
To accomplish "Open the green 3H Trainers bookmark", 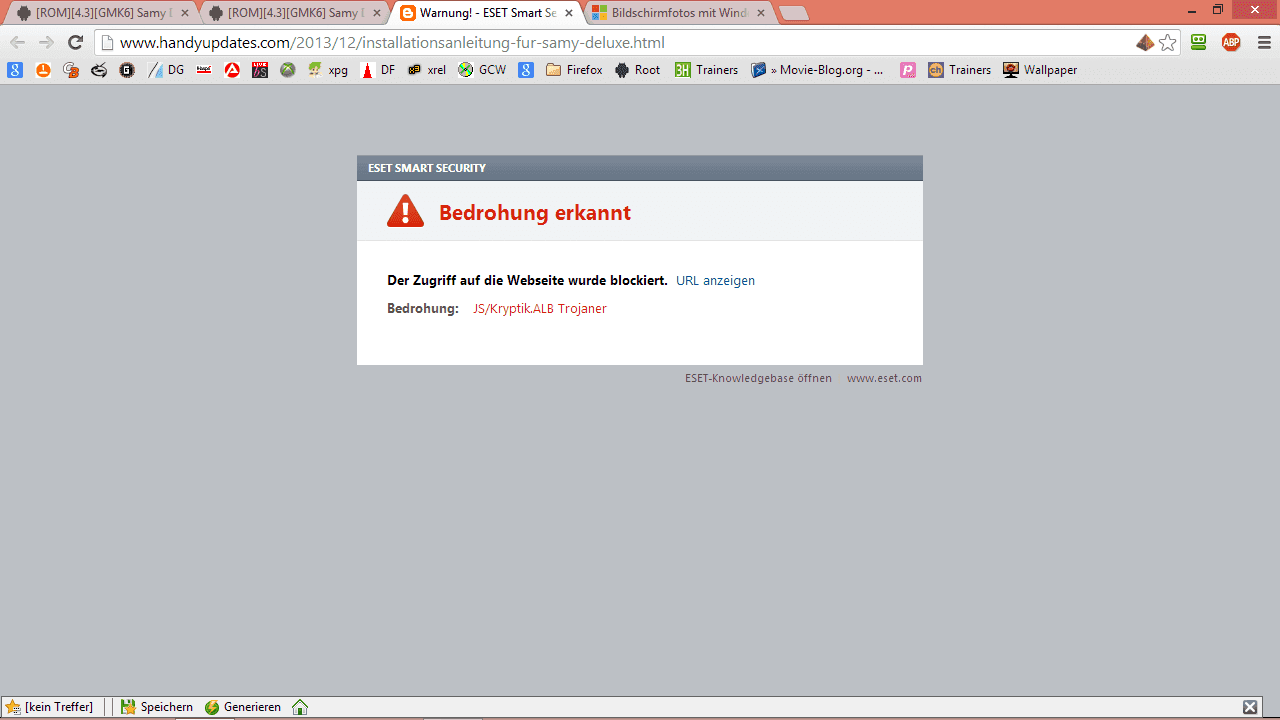I will 706,70.
